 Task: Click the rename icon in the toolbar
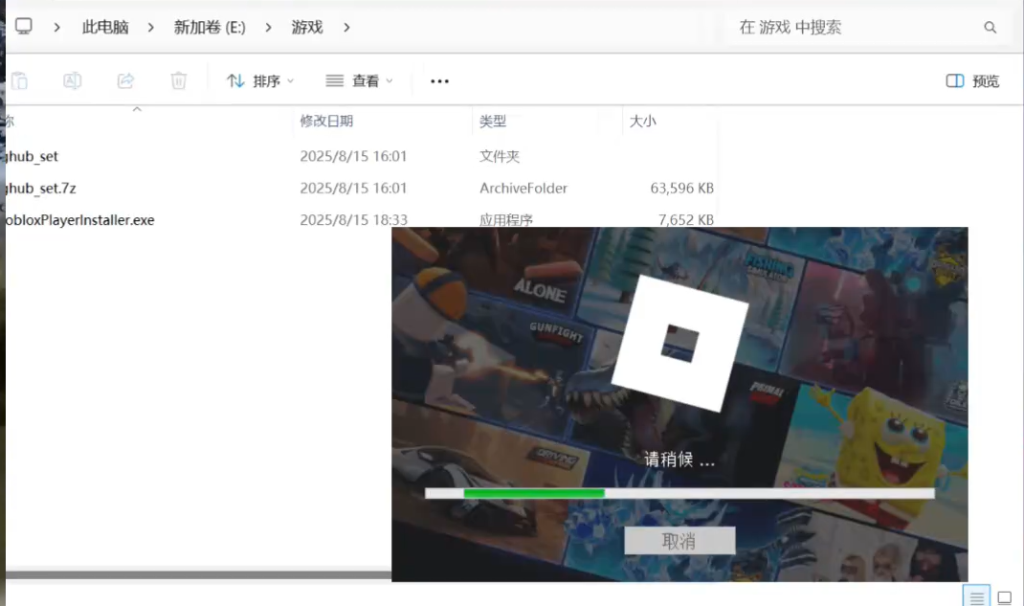click(72, 81)
